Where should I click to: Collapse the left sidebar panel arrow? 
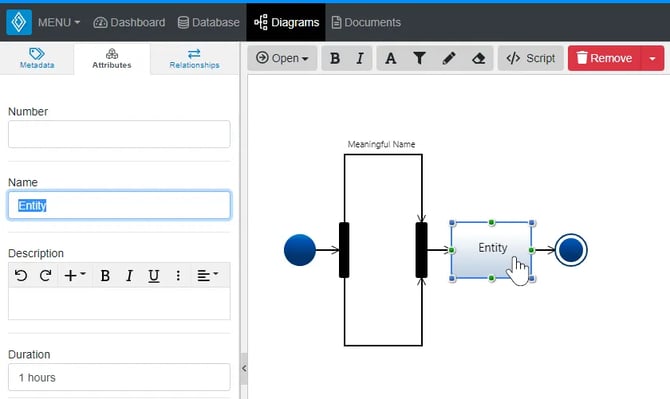(244, 368)
